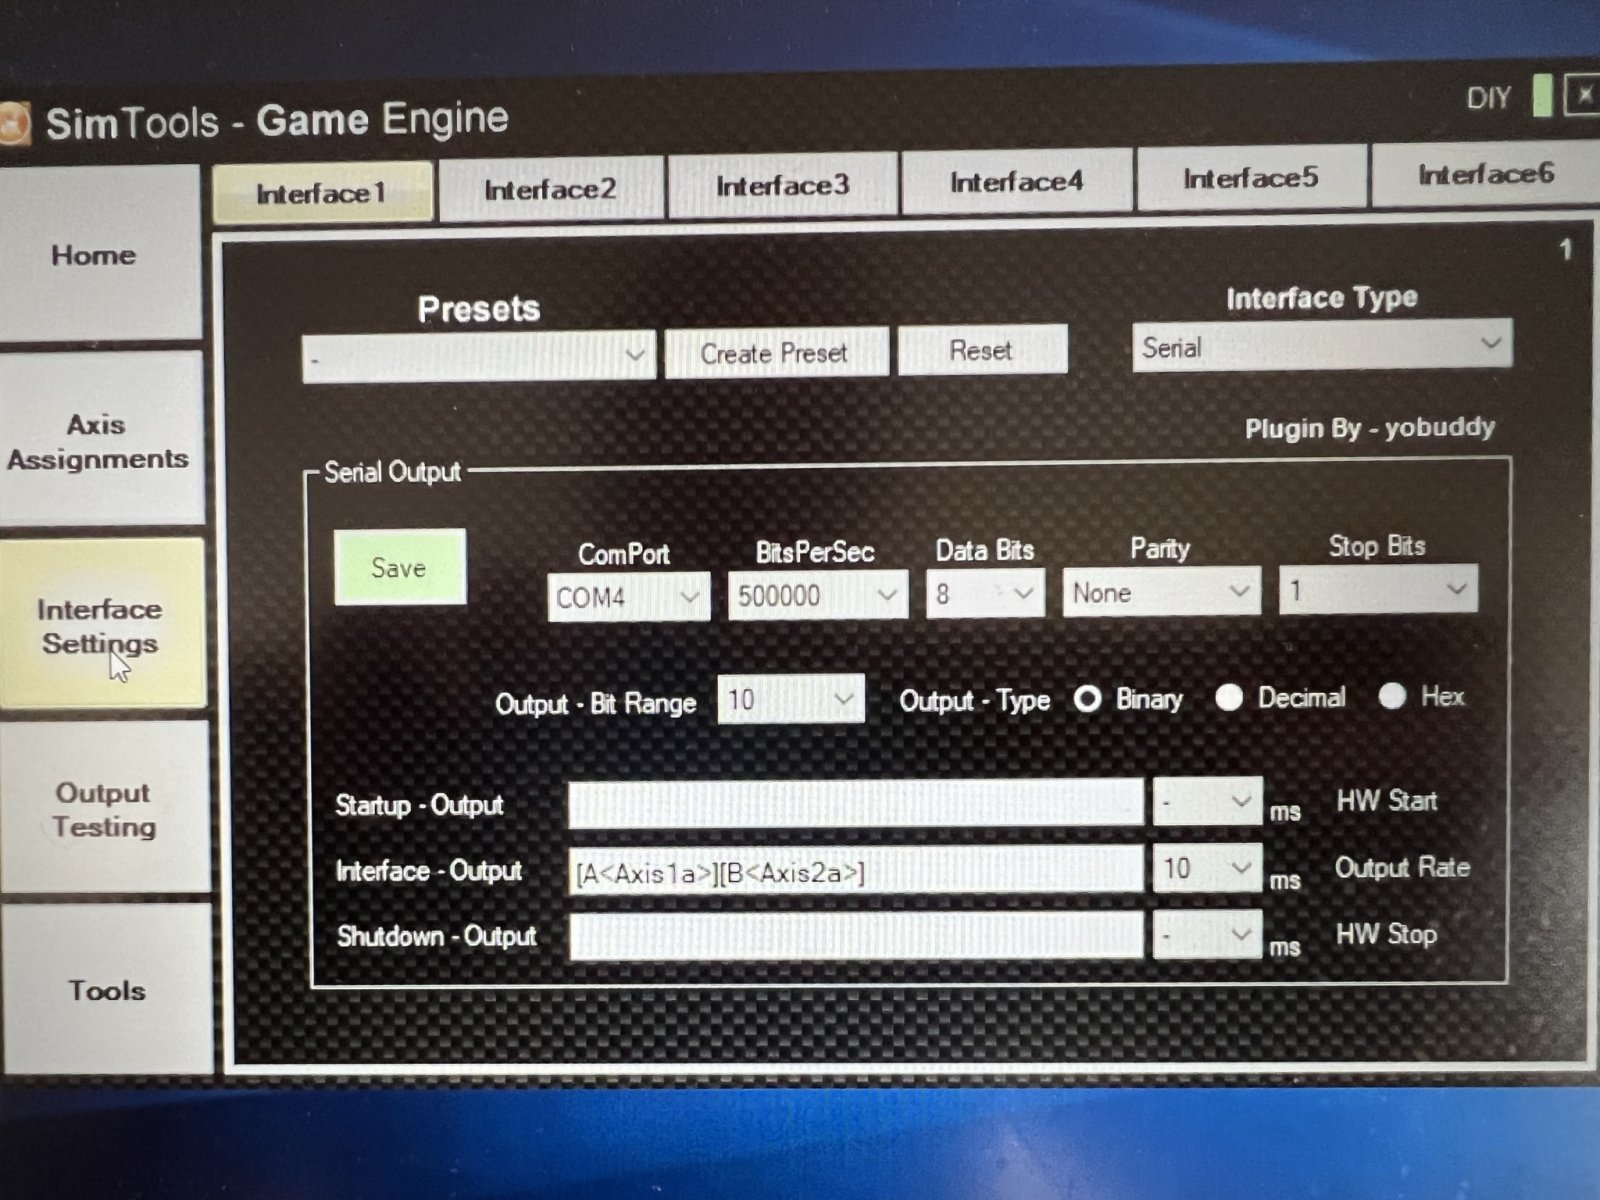1600x1200 pixels.
Task: Click the Presets heading
Action: [x=479, y=309]
